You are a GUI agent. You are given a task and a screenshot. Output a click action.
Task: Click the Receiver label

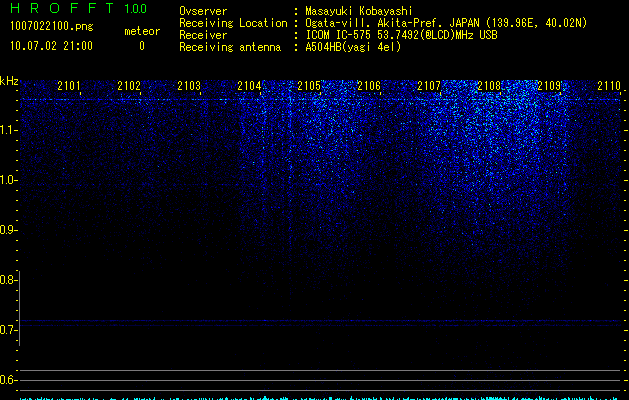pos(203,35)
